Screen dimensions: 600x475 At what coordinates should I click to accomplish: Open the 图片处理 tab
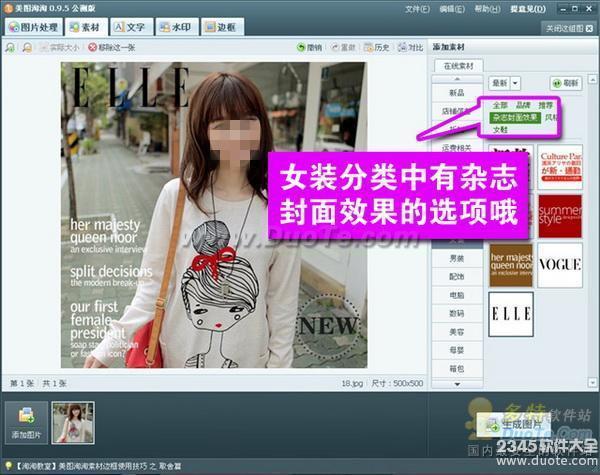tap(33, 27)
